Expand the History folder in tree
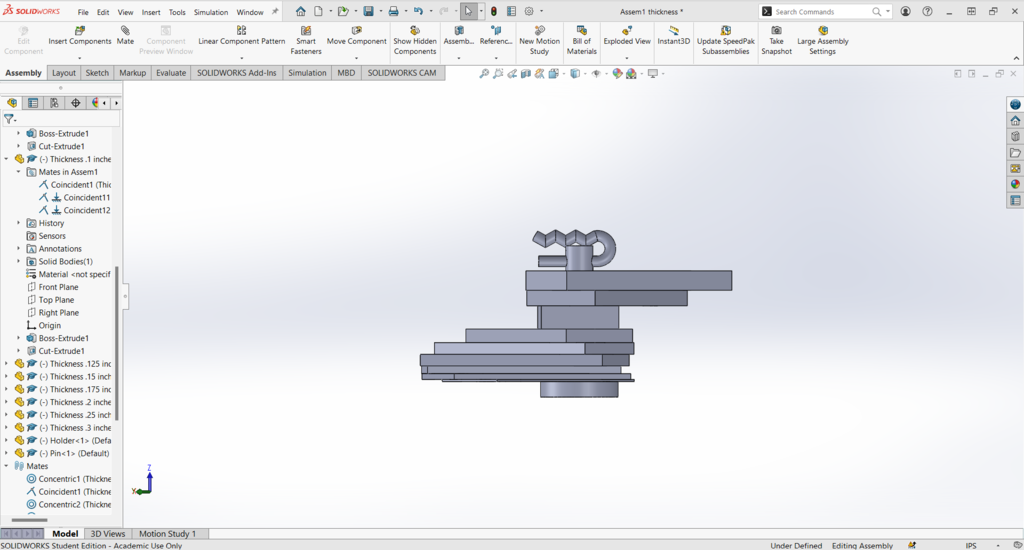 (x=18, y=223)
